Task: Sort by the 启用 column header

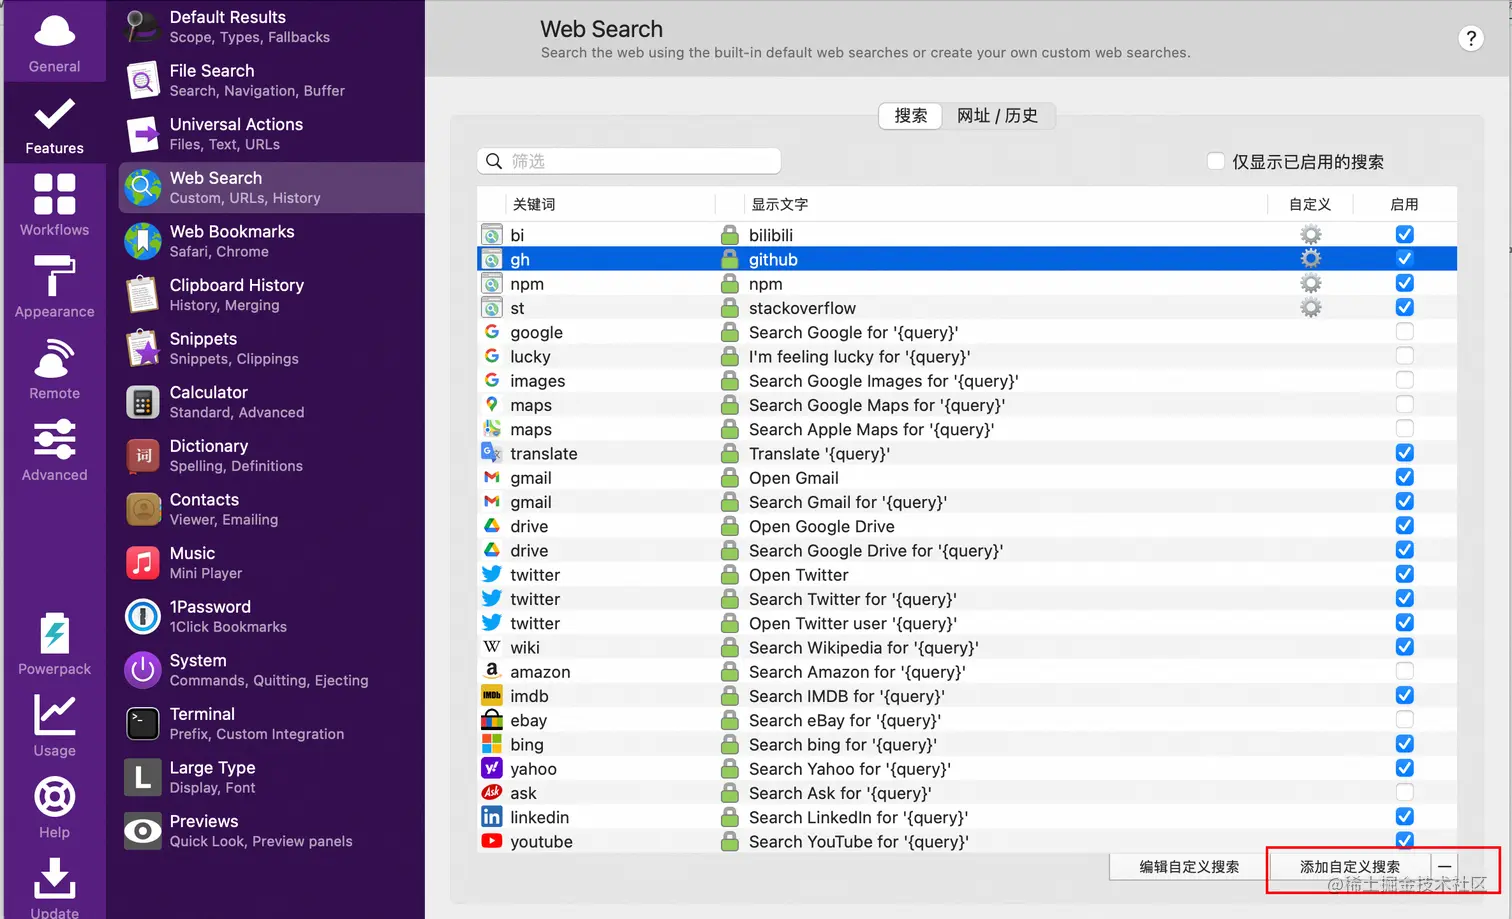Action: coord(1404,204)
